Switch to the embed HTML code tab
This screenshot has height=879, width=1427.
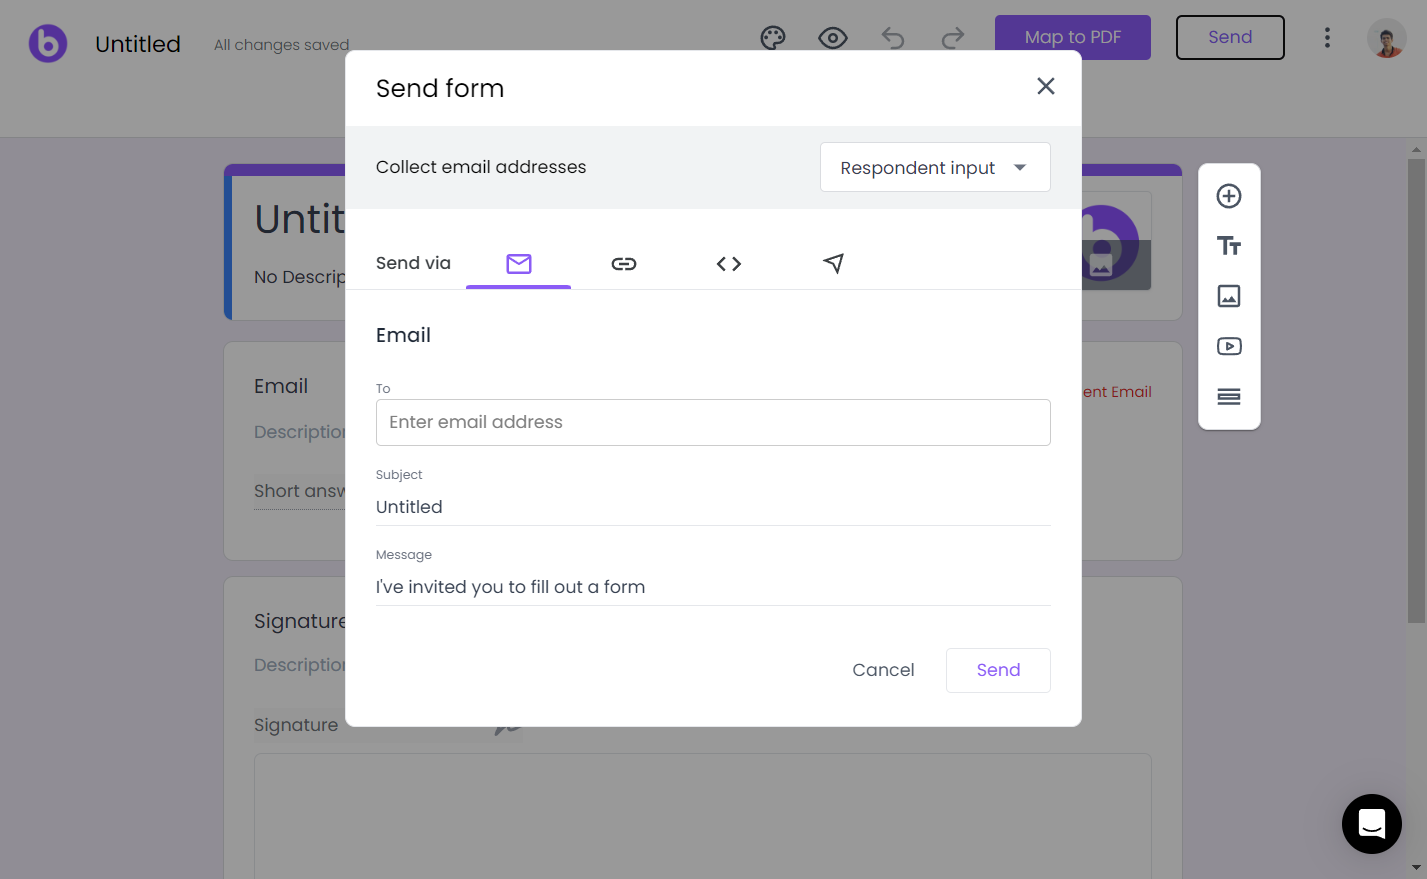(729, 264)
